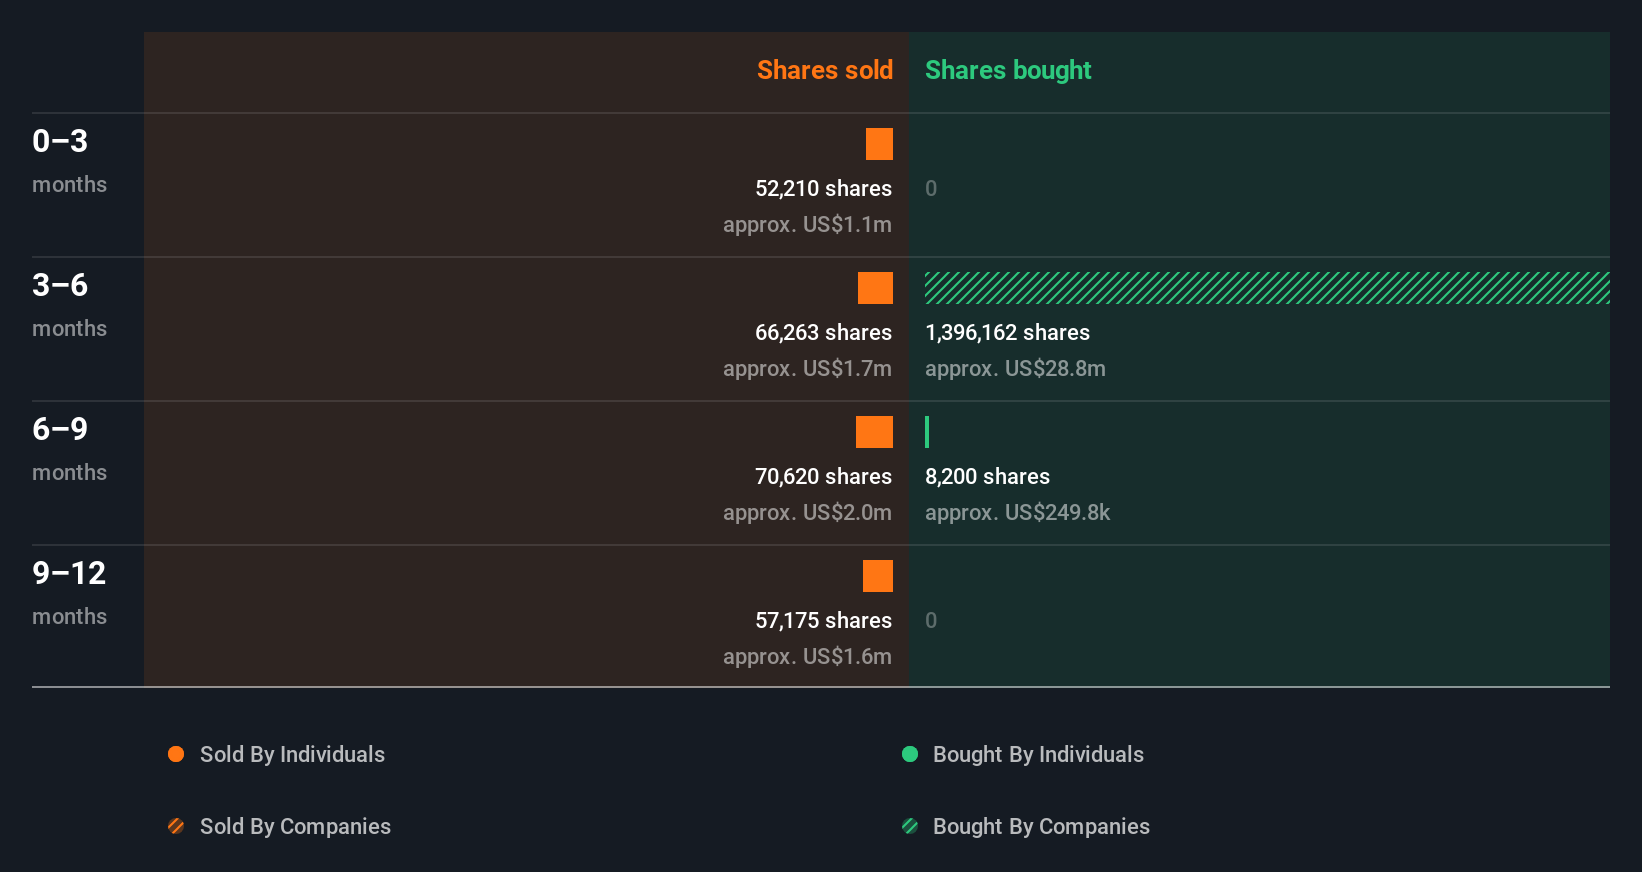This screenshot has width=1642, height=872.
Task: Click the zero bought value in 0–3 months row
Action: click(931, 188)
